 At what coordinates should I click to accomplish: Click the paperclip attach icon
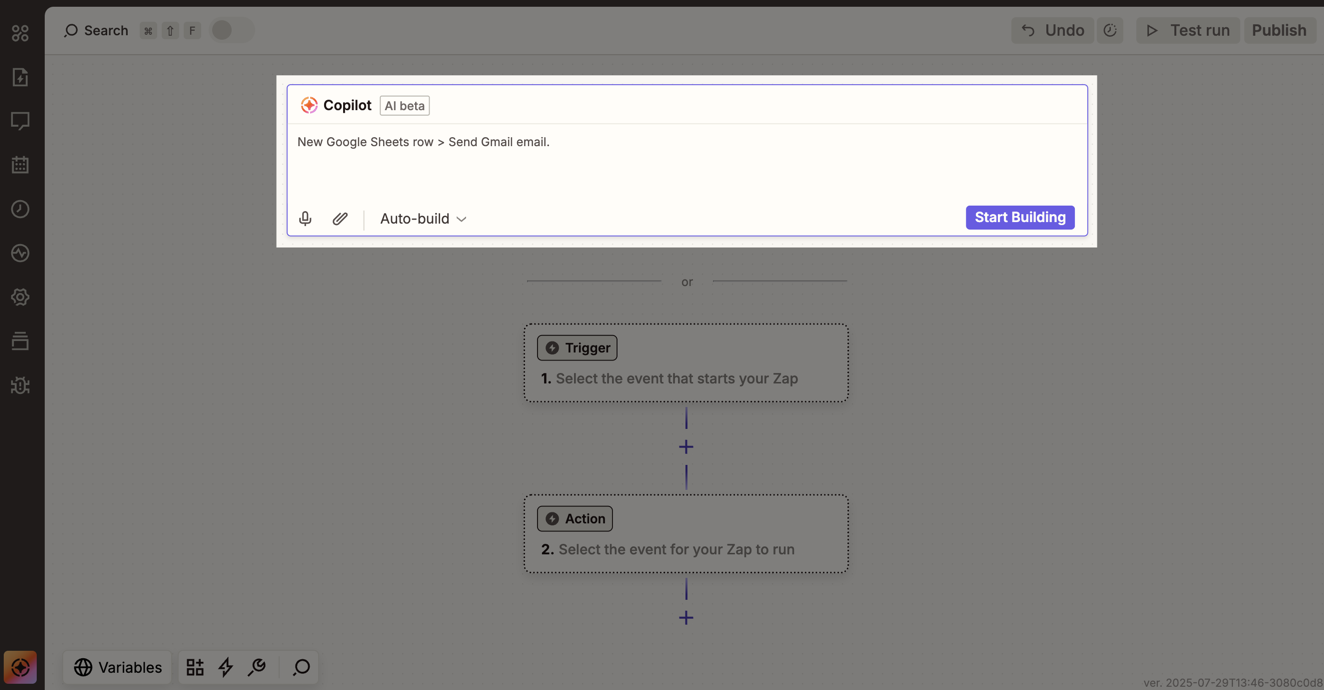[x=340, y=218]
